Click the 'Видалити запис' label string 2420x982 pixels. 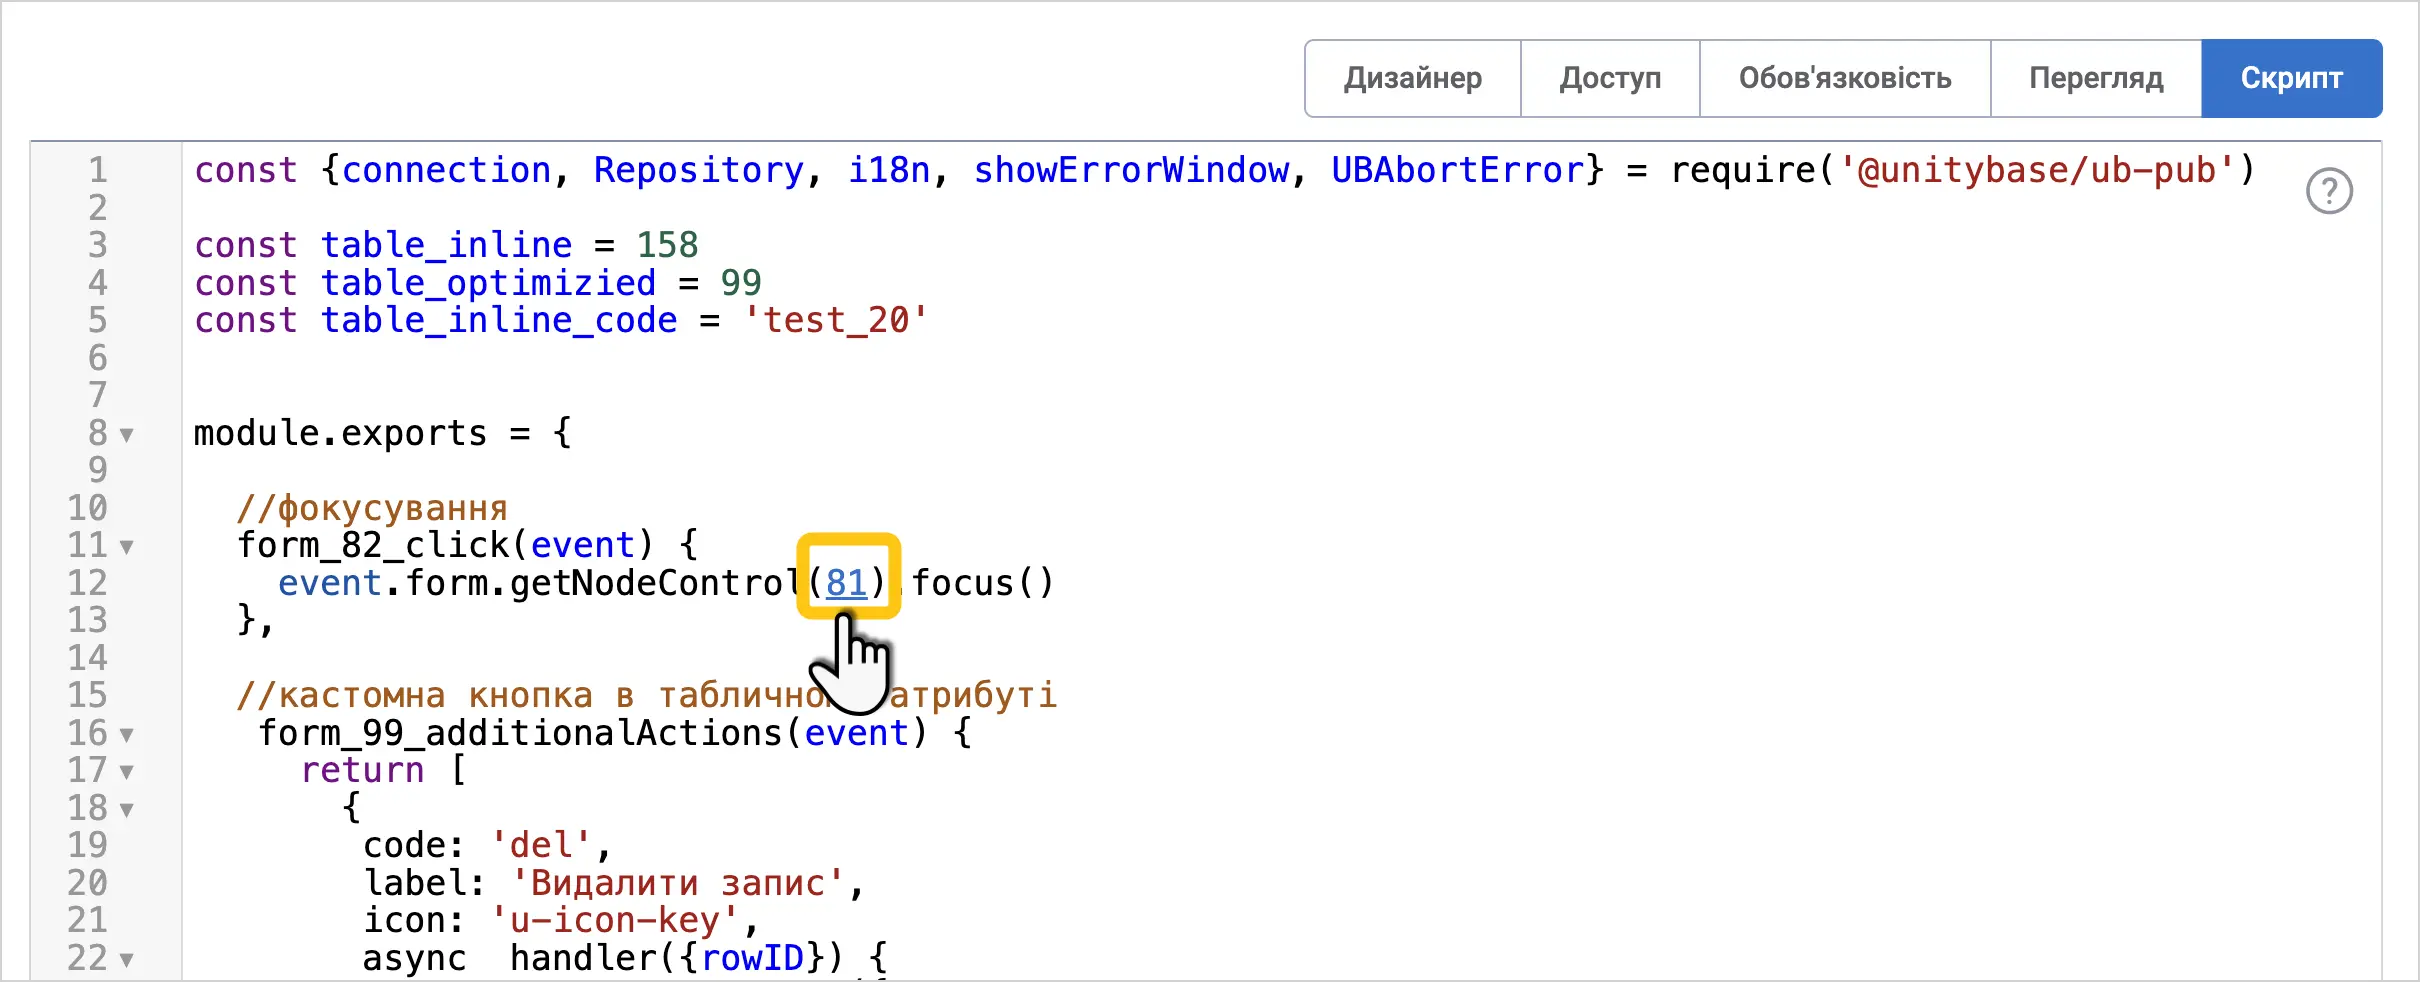[677, 883]
